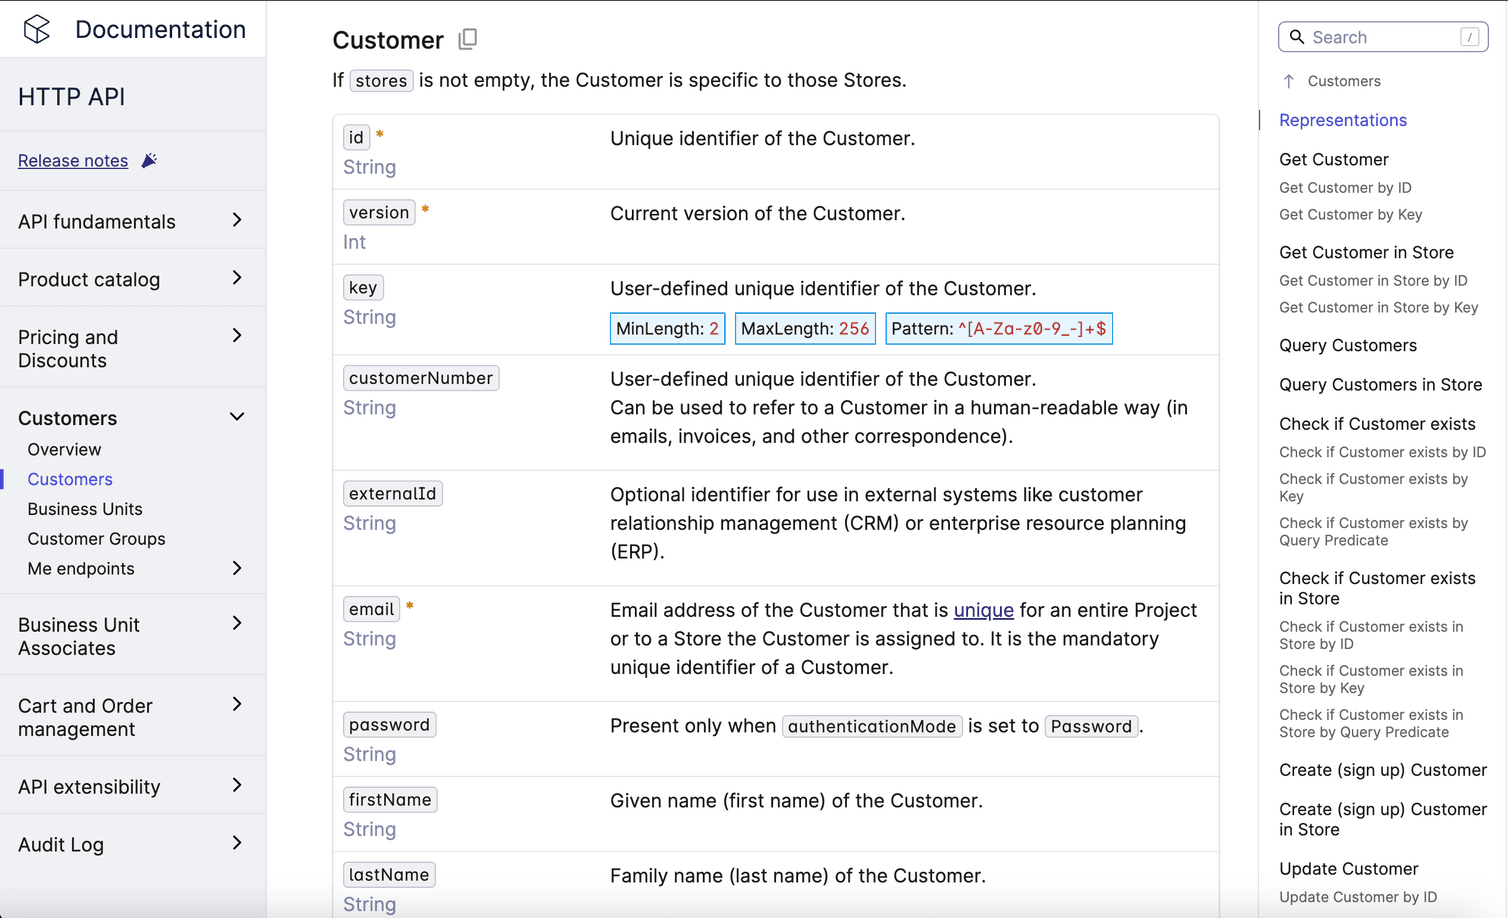
Task: Open the Customer Groups page
Action: 96,539
